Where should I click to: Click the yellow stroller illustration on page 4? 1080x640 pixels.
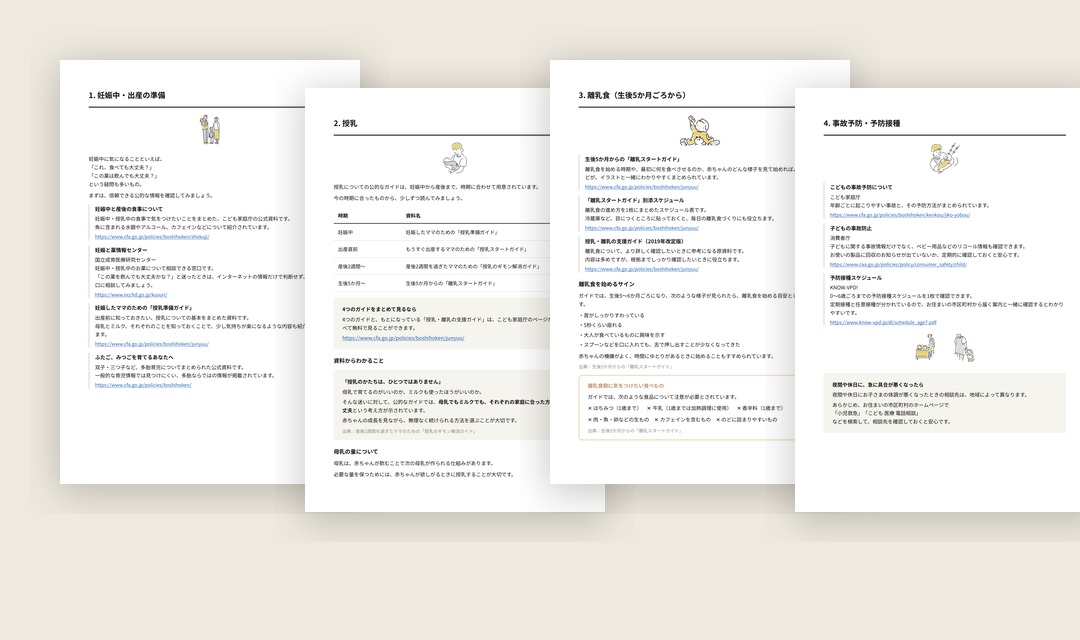pos(925,347)
